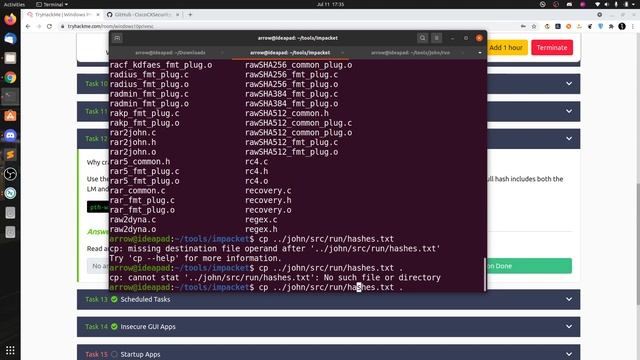640x360 pixels.
Task: Switch to the ~/tools/john terminal tab
Action: coord(410,53)
